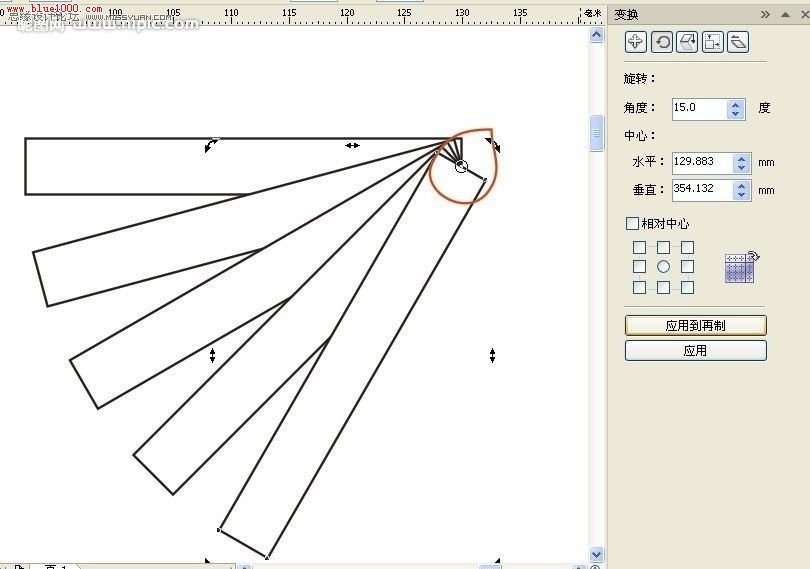The width and height of the screenshot is (810, 569).
Task: Check the top-left anchor point box
Action: pyautogui.click(x=639, y=247)
